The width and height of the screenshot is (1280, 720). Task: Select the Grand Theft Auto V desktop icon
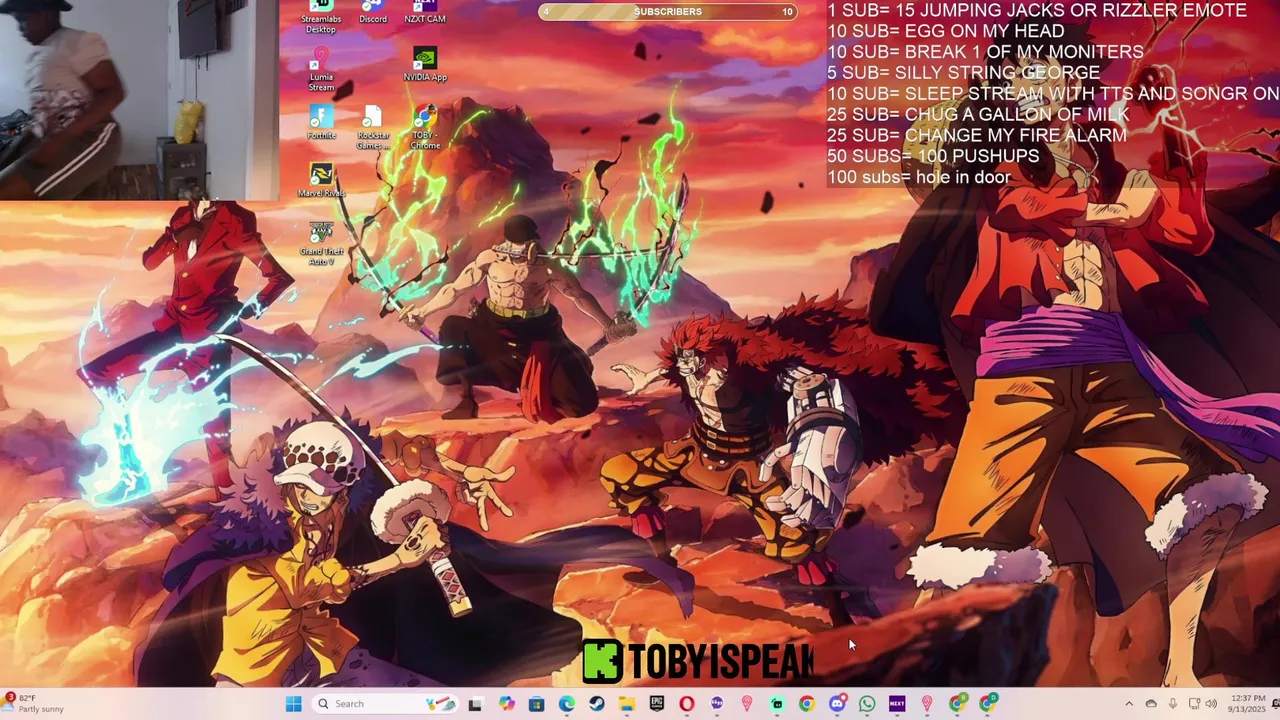point(321,243)
